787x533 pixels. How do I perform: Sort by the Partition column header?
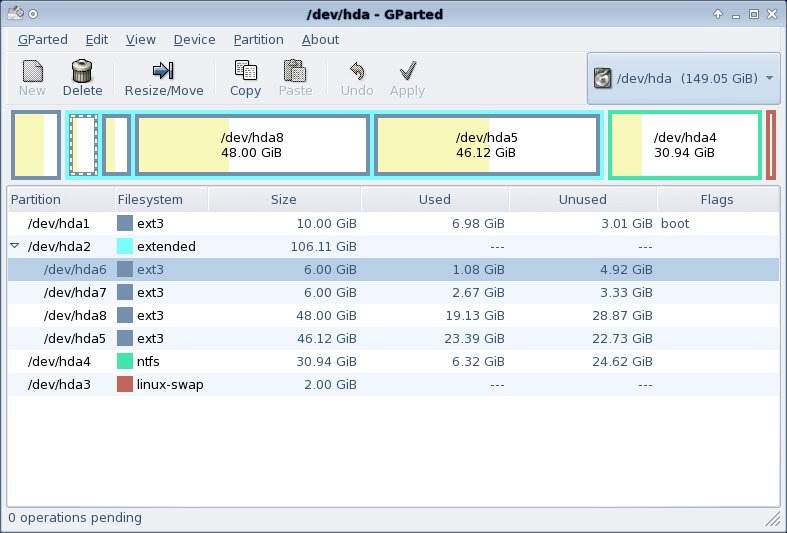click(x=60, y=200)
